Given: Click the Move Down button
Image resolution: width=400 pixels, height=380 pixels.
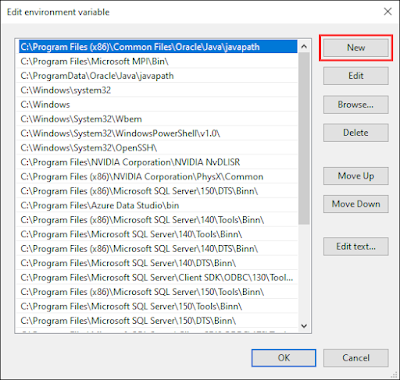Looking at the screenshot, I should 356,204.
